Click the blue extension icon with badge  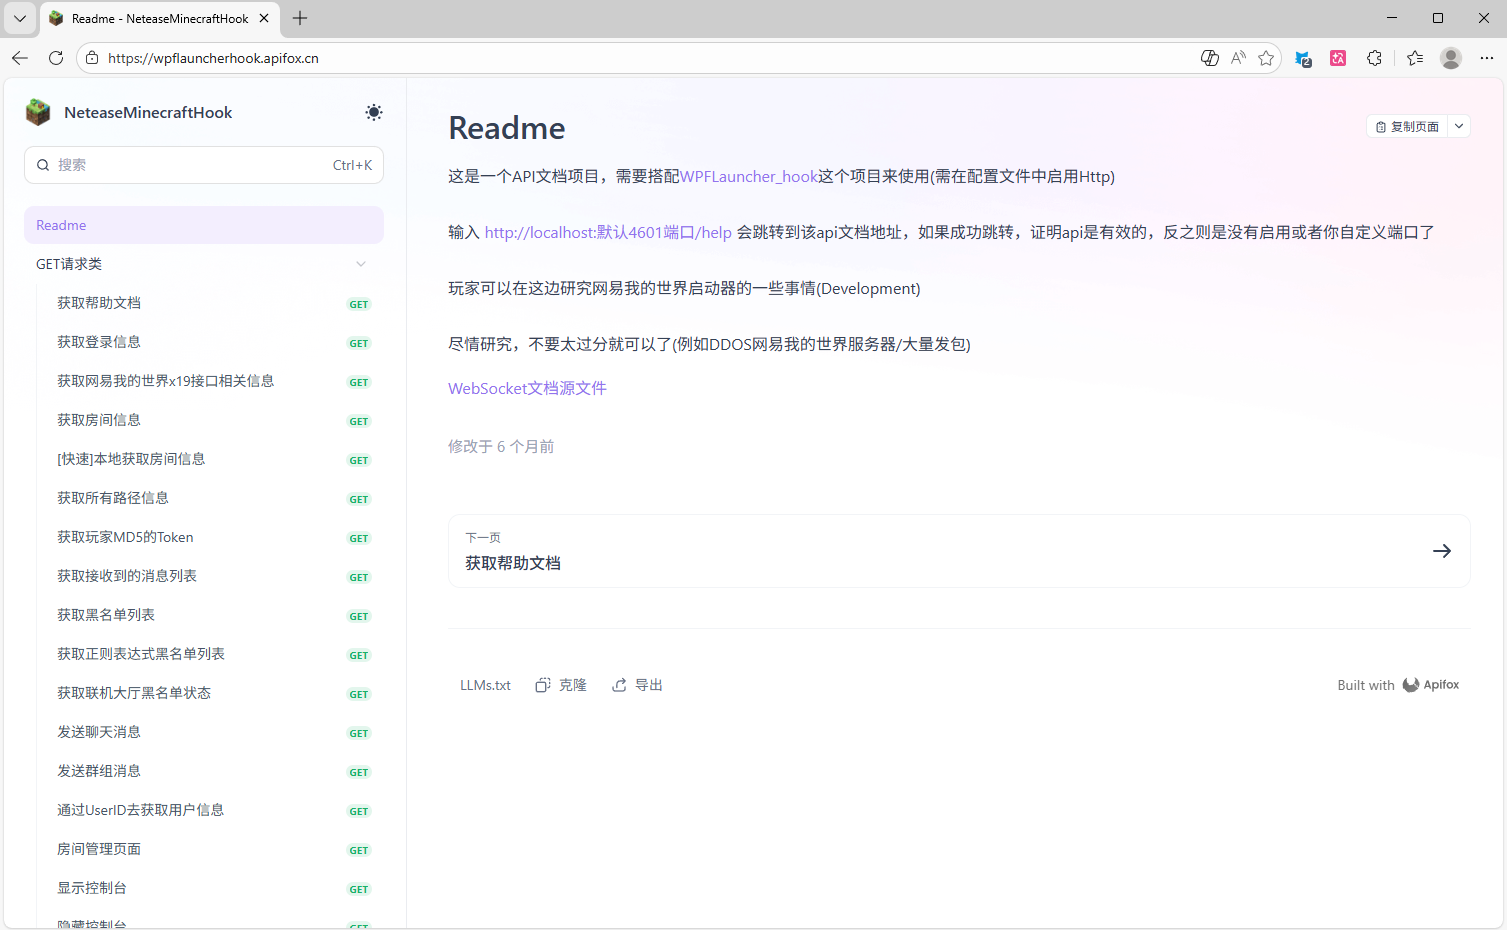(x=1303, y=58)
